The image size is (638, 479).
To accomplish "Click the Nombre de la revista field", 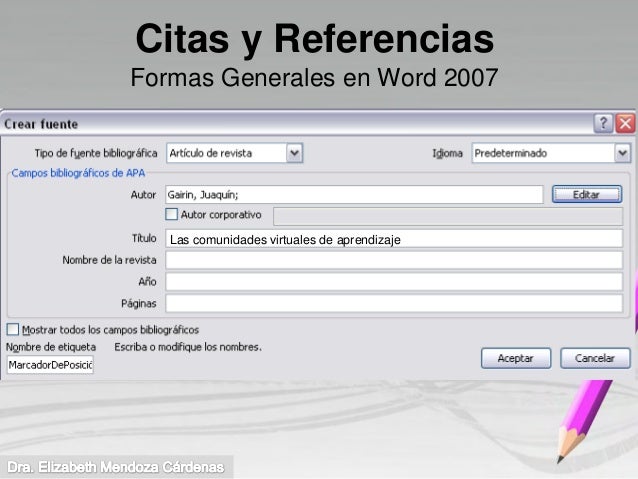I will 394,260.
